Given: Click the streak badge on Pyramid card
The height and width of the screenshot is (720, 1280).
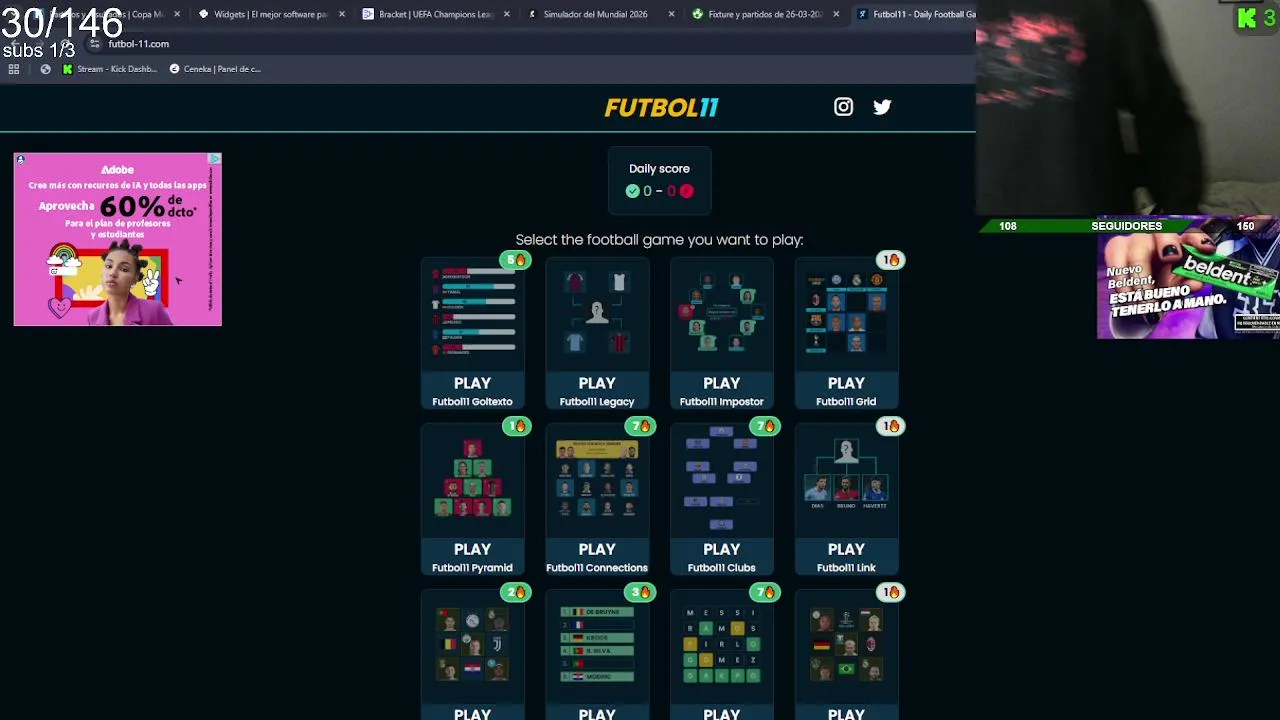Looking at the screenshot, I should click(x=516, y=426).
